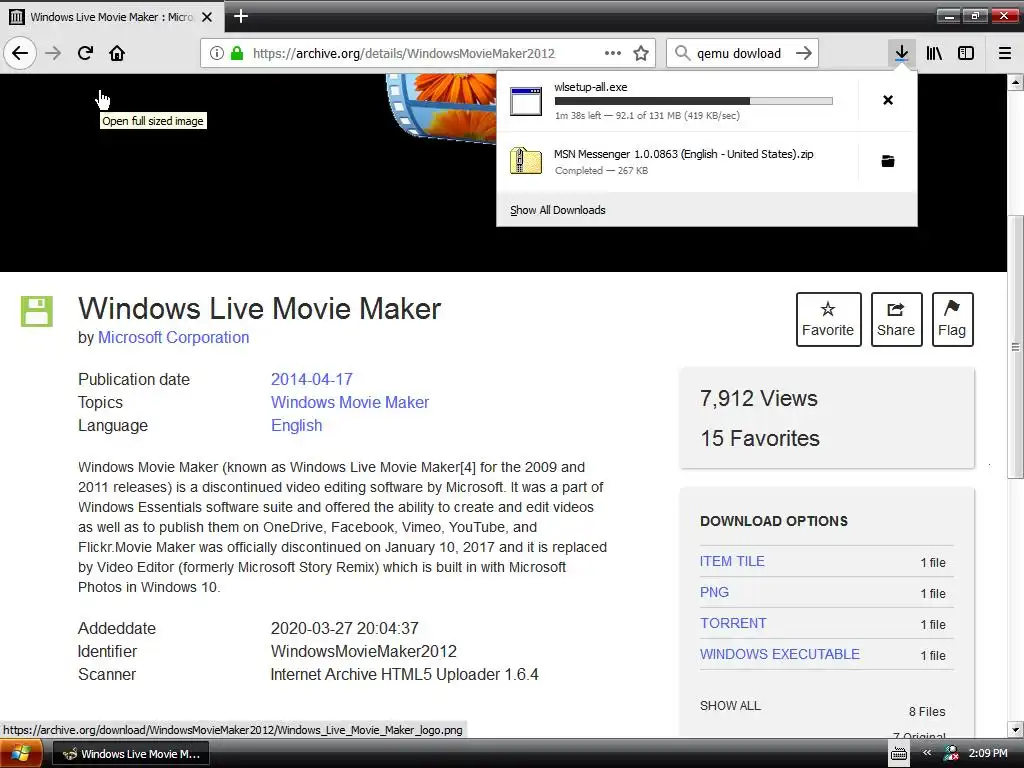Click the green padlock security icon
Viewport: 1024px width, 768px height.
coord(237,53)
